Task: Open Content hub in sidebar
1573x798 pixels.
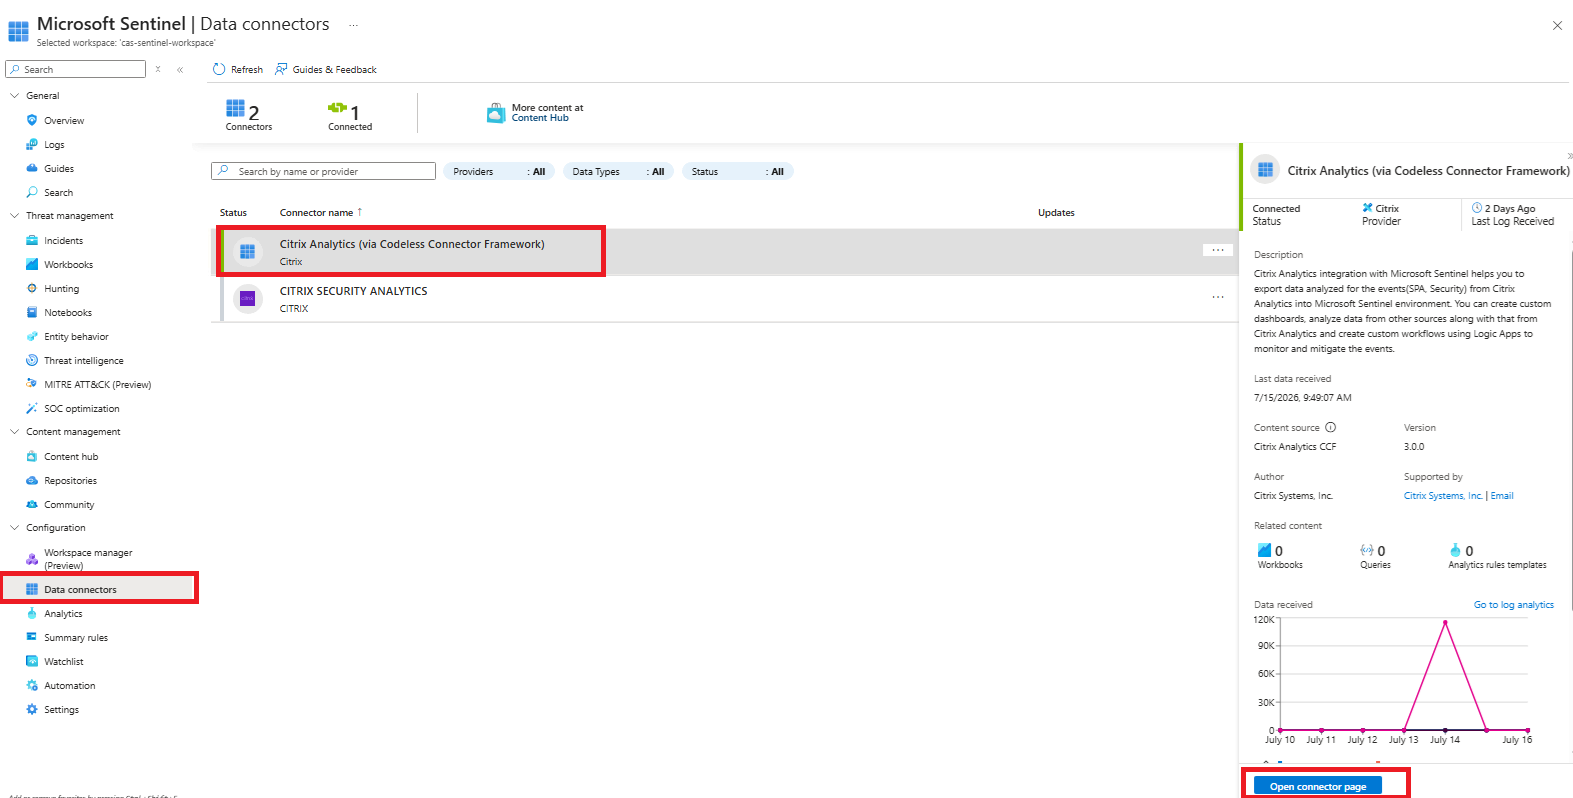Action: coord(70,457)
